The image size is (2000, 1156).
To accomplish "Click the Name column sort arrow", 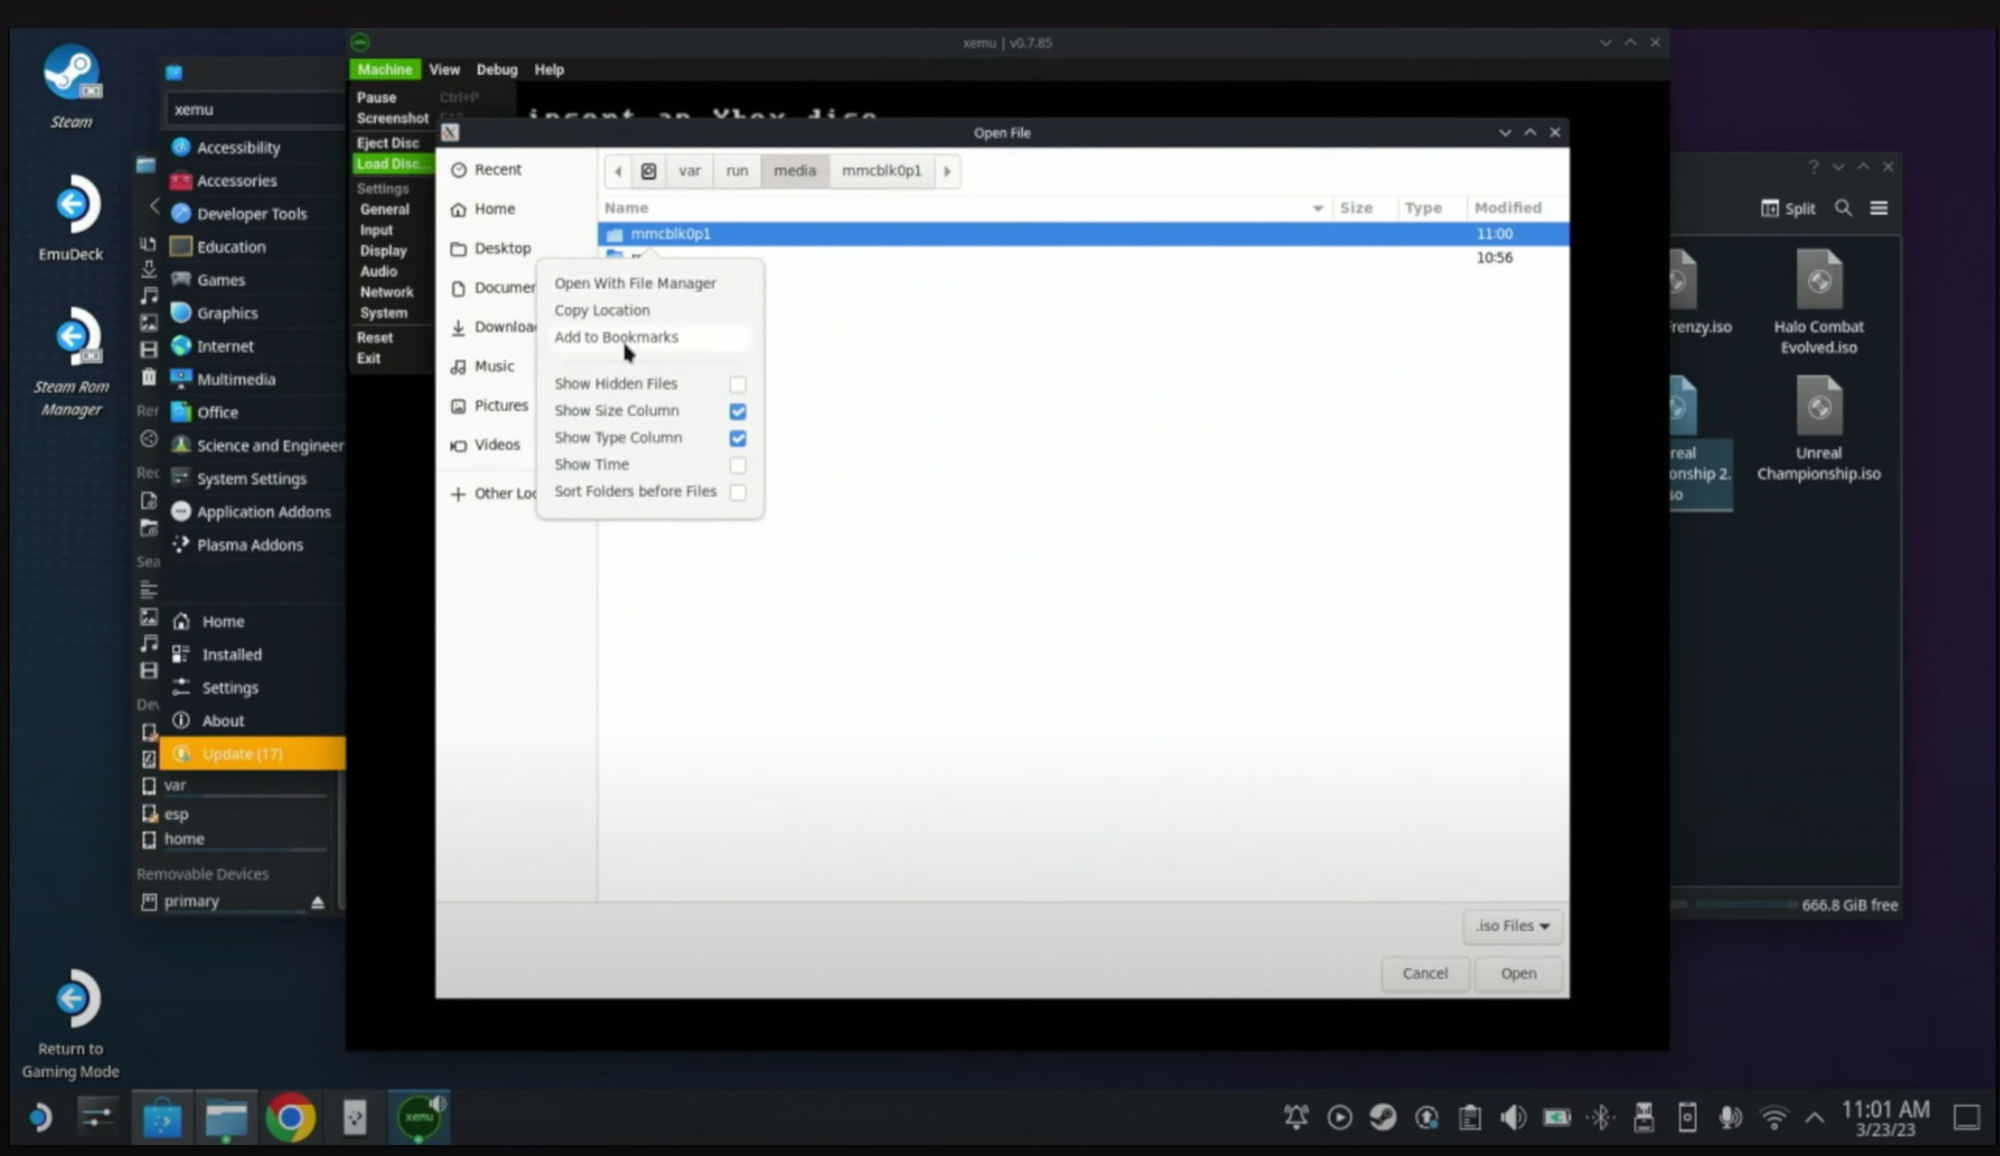I will click(1317, 208).
